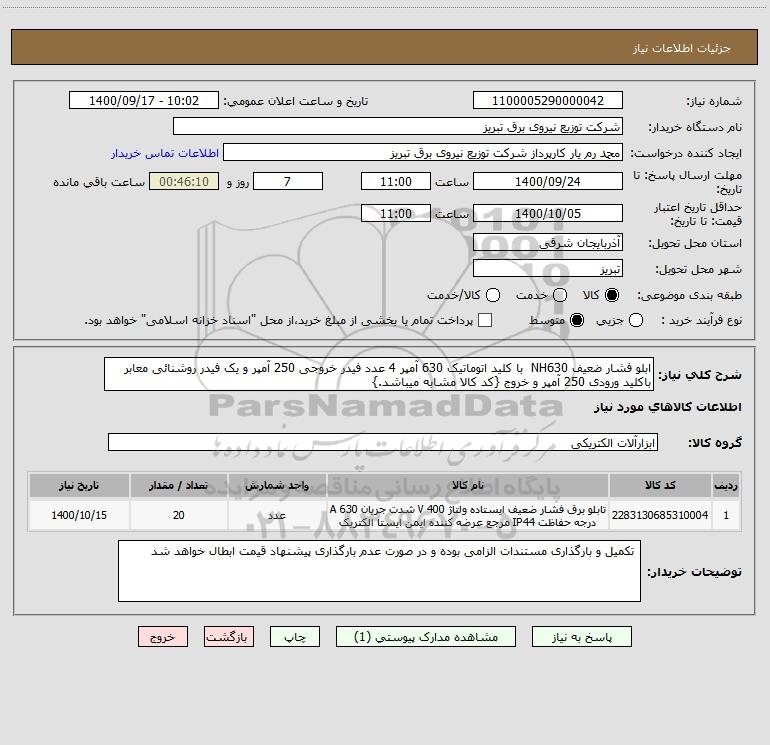This screenshot has height=745, width=770.
Task: Click the need date cell 1400/10/15
Action: 79,515
